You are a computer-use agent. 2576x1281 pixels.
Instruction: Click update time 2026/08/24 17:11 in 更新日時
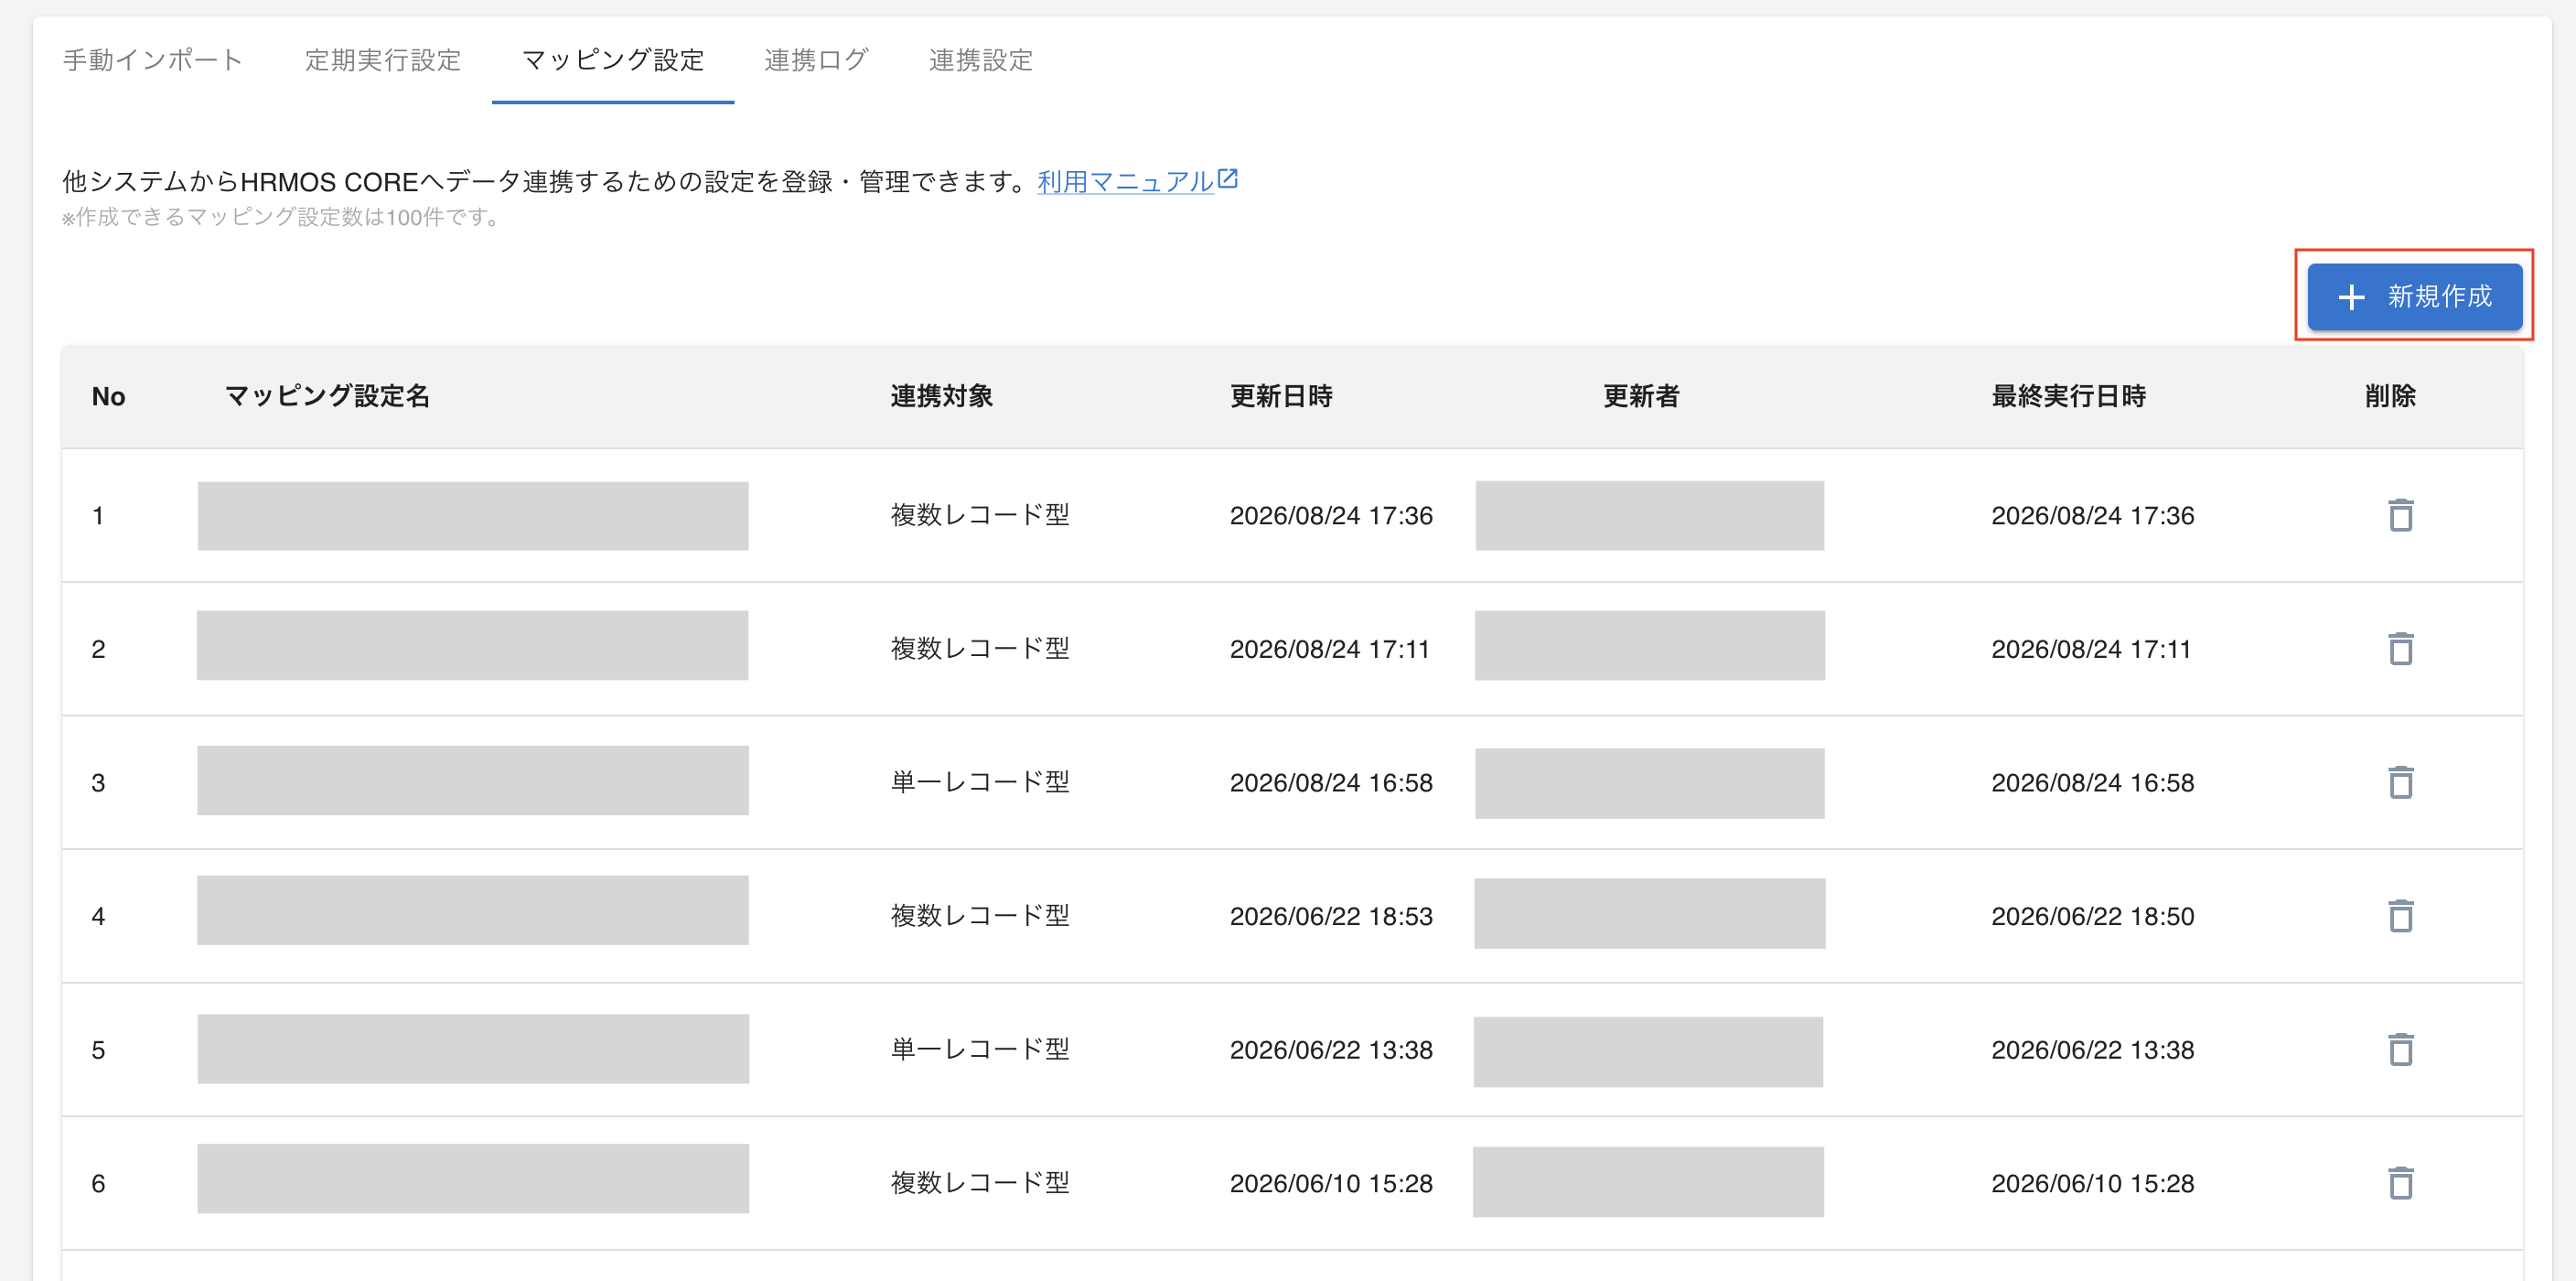point(1329,649)
